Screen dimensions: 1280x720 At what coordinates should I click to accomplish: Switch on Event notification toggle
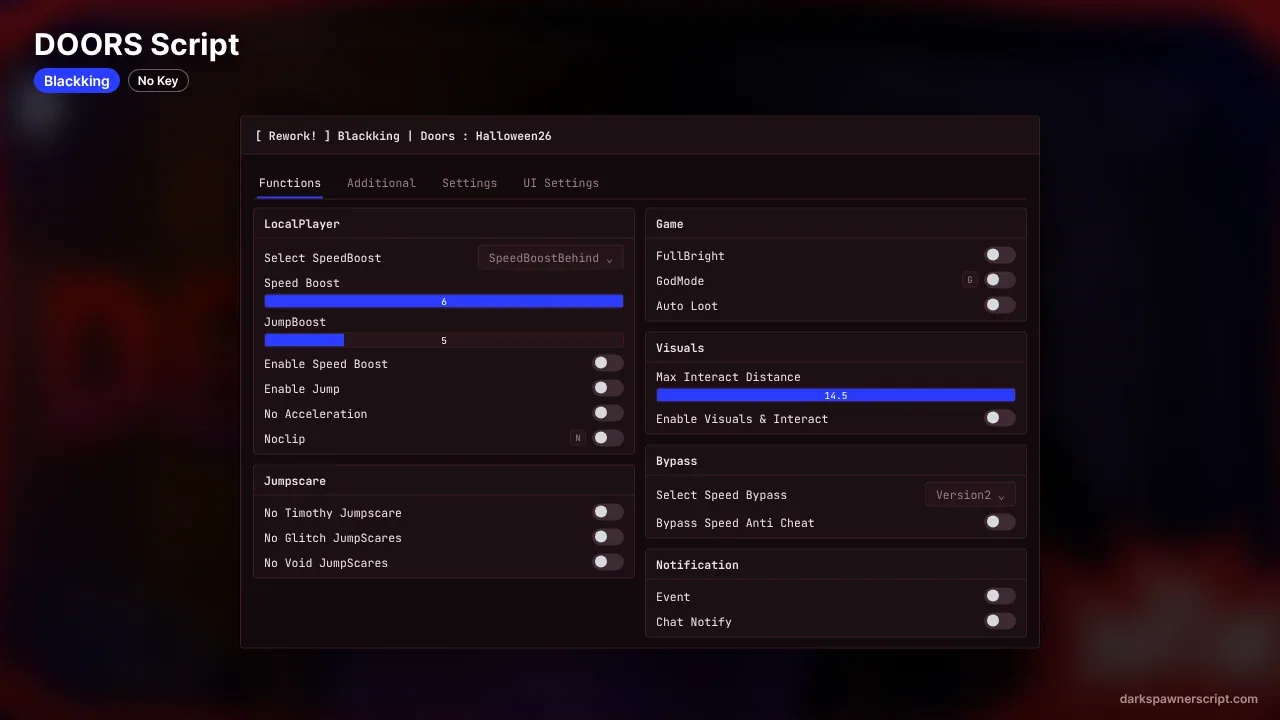coord(1000,596)
